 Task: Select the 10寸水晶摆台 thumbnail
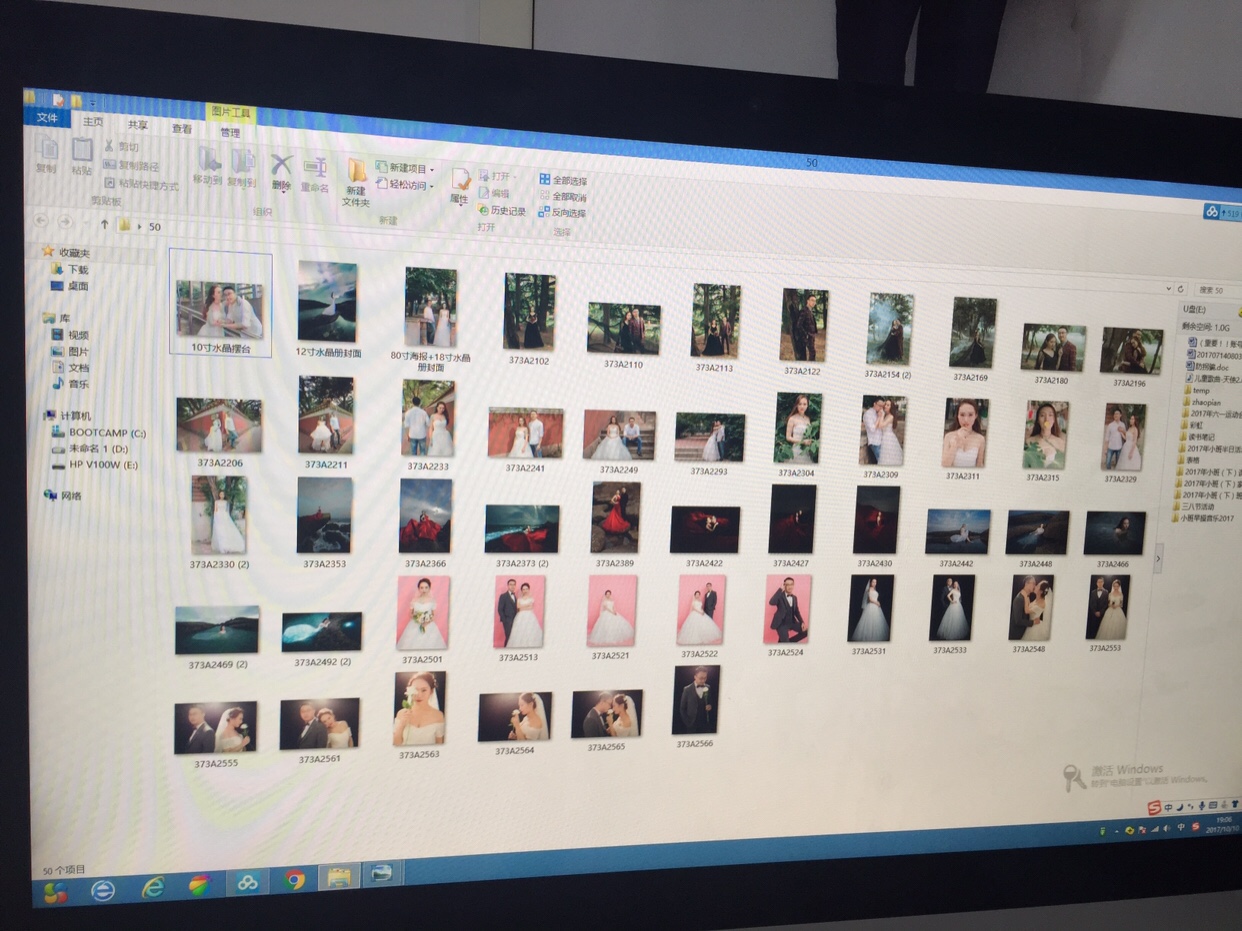click(x=220, y=303)
